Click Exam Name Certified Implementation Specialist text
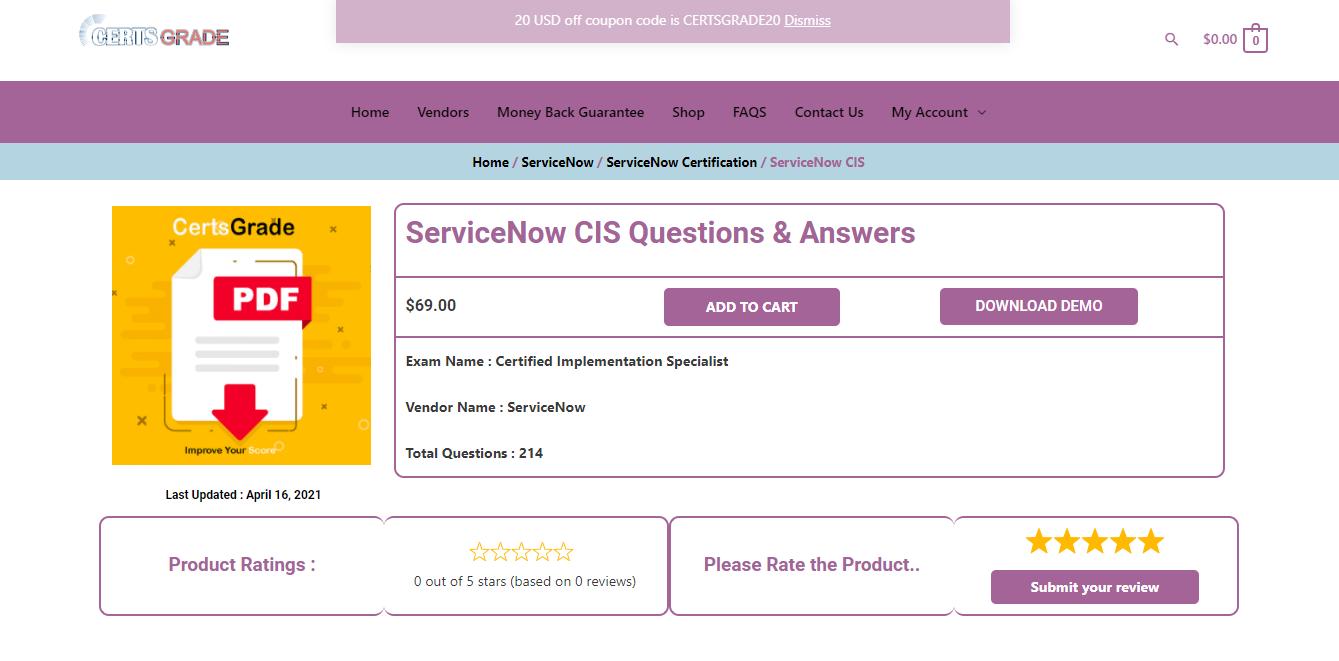This screenshot has width=1339, height=661. (567, 361)
